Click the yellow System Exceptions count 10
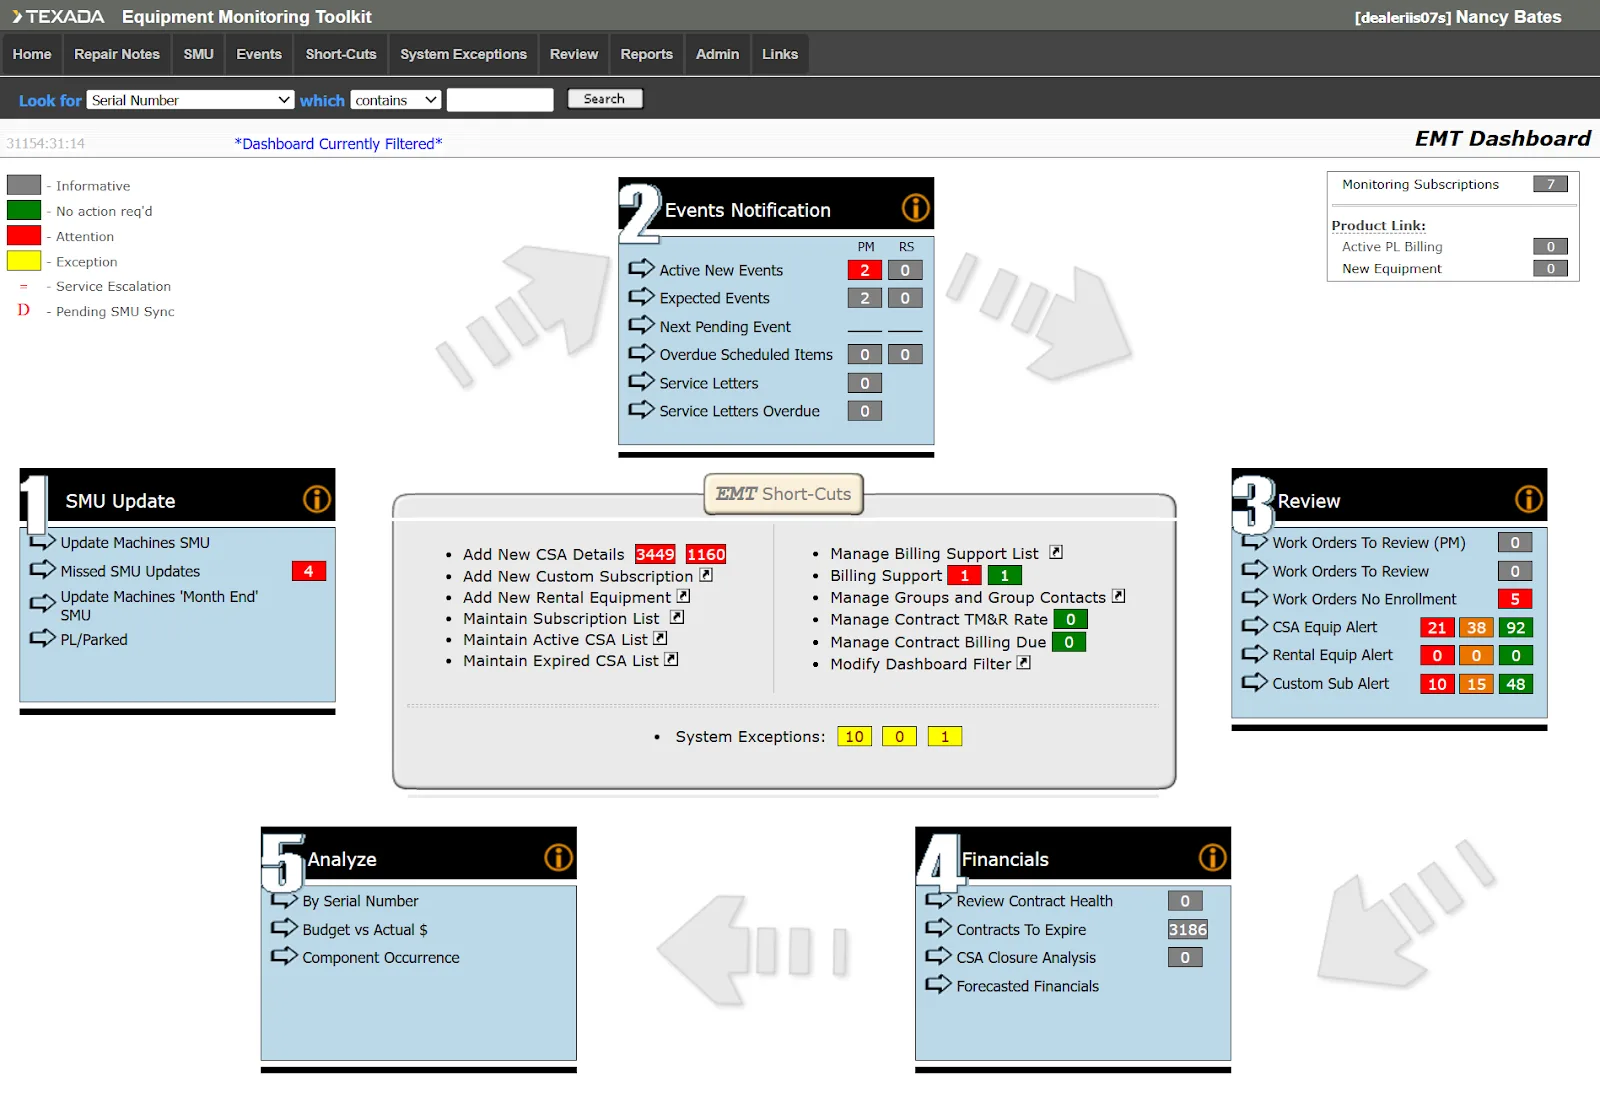Image resolution: width=1600 pixels, height=1108 pixels. 854,737
